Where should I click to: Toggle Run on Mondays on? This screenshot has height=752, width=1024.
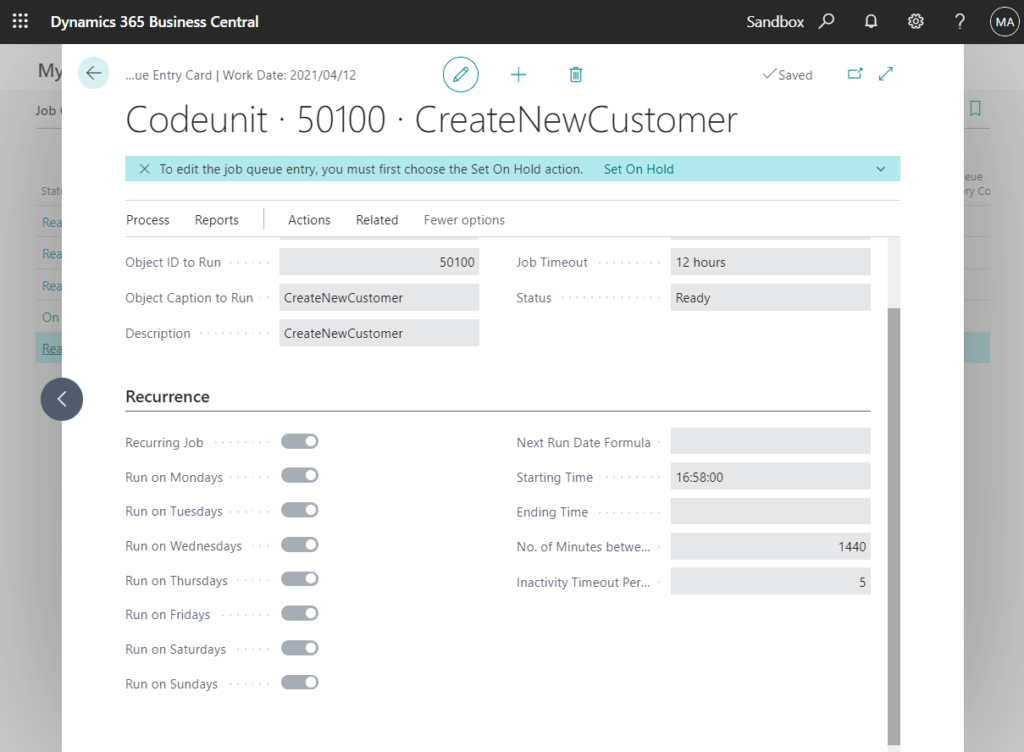[299, 475]
